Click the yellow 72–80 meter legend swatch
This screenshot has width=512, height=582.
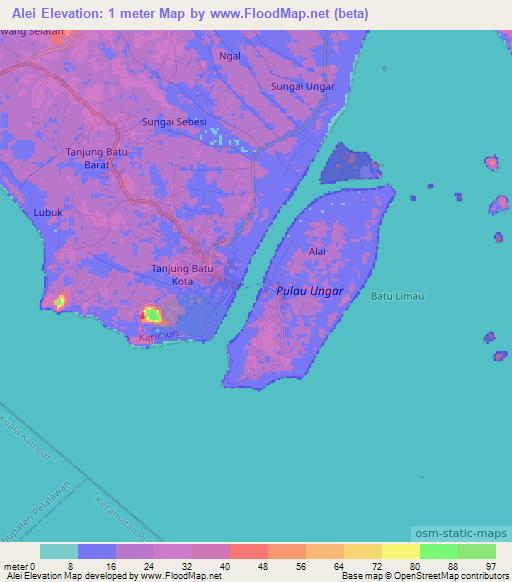click(x=401, y=551)
